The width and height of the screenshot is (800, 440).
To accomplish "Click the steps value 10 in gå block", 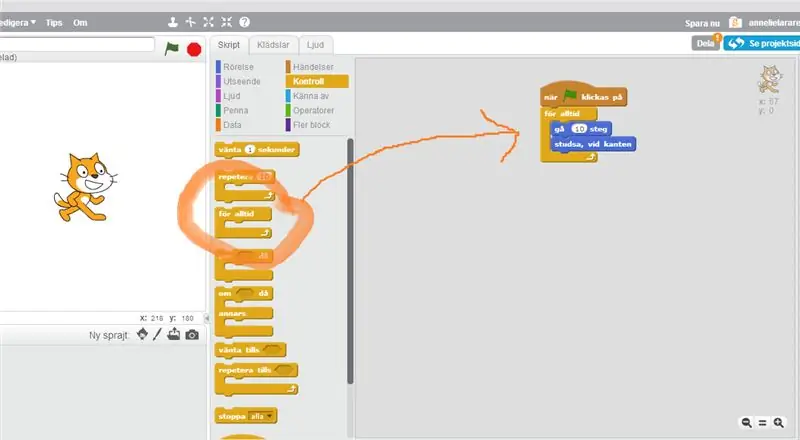I will [x=579, y=129].
